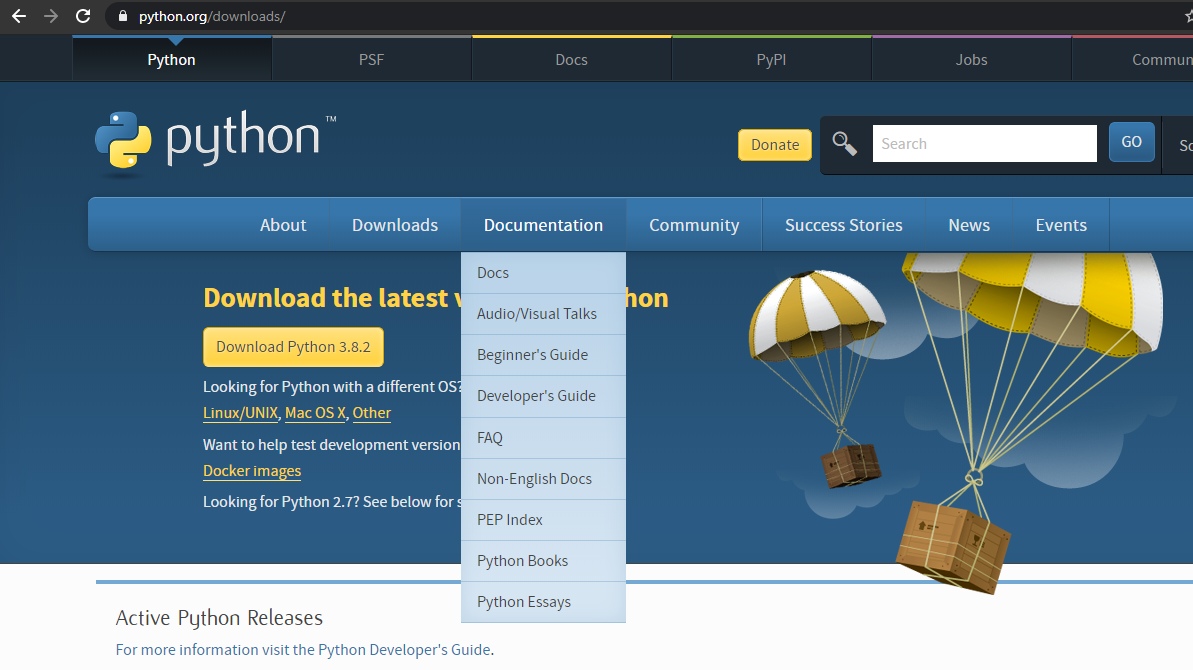Open the About navigation menu
Screen dimensions: 1193x670
pyautogui.click(x=282, y=224)
